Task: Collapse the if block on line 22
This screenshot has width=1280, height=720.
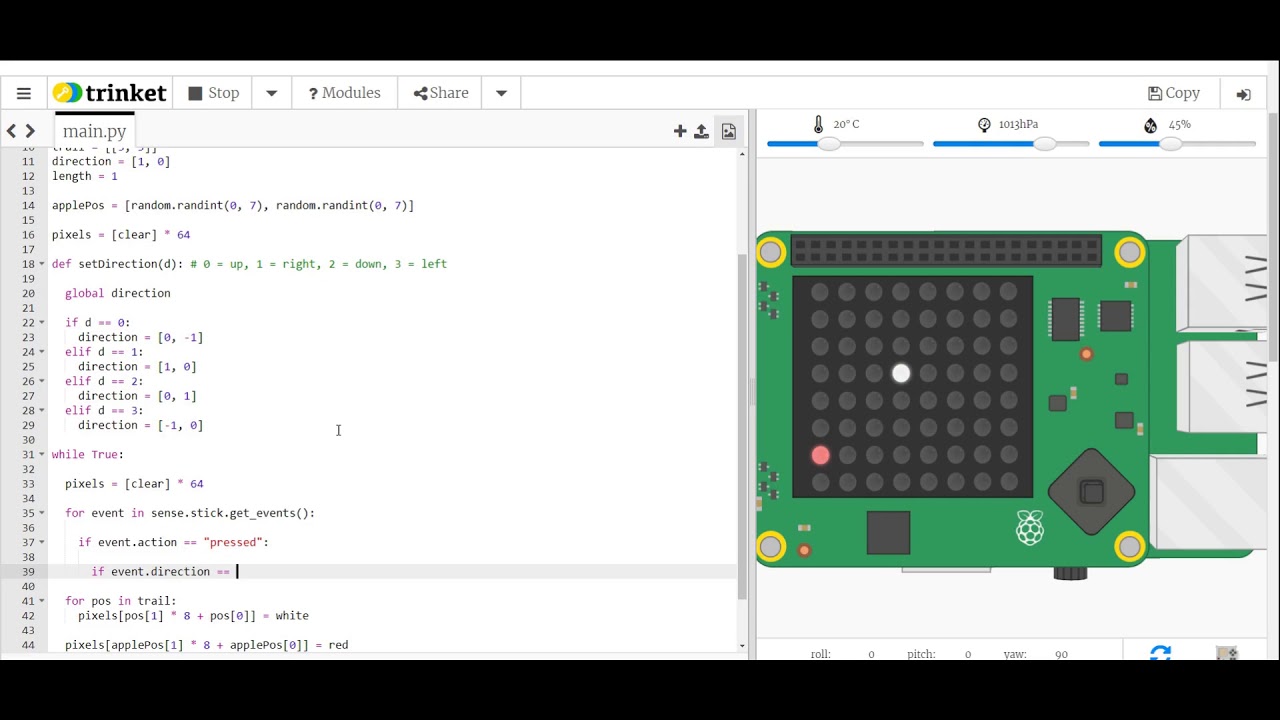Action: pyautogui.click(x=41, y=322)
